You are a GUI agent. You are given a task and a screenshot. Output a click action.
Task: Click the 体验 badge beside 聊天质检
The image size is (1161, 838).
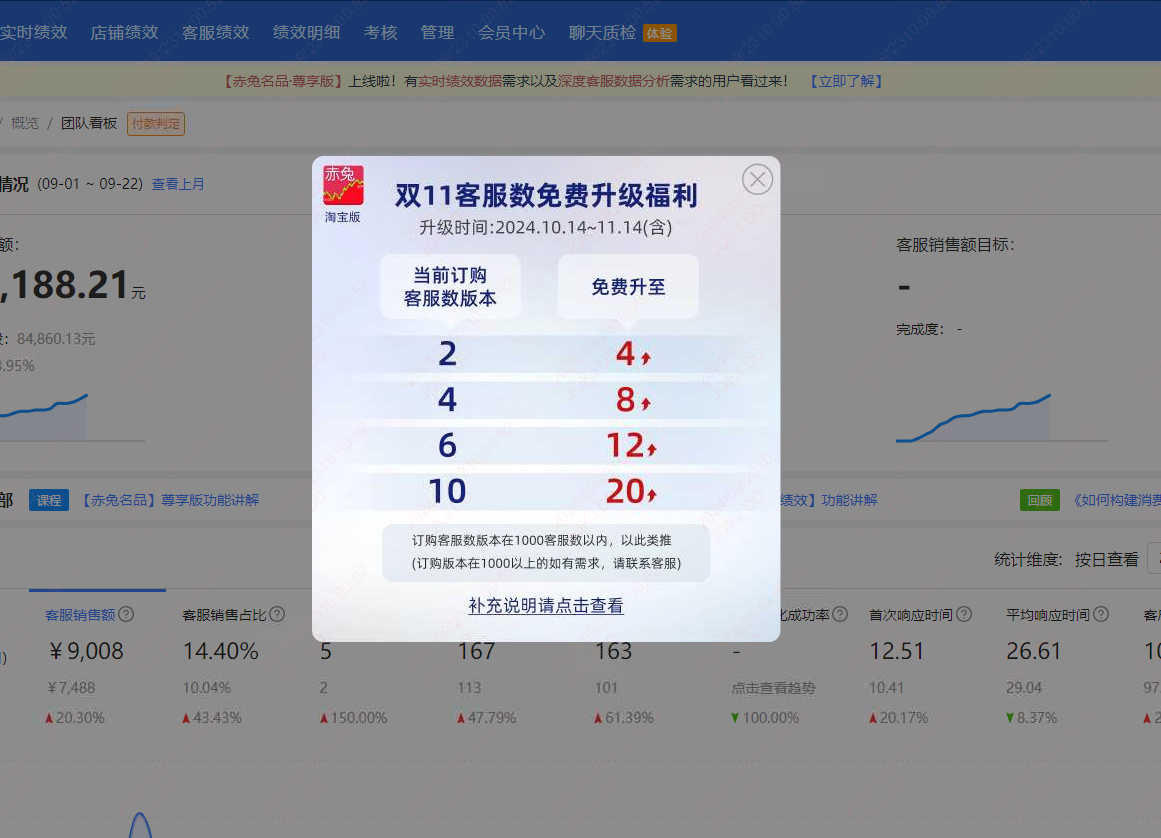[659, 33]
